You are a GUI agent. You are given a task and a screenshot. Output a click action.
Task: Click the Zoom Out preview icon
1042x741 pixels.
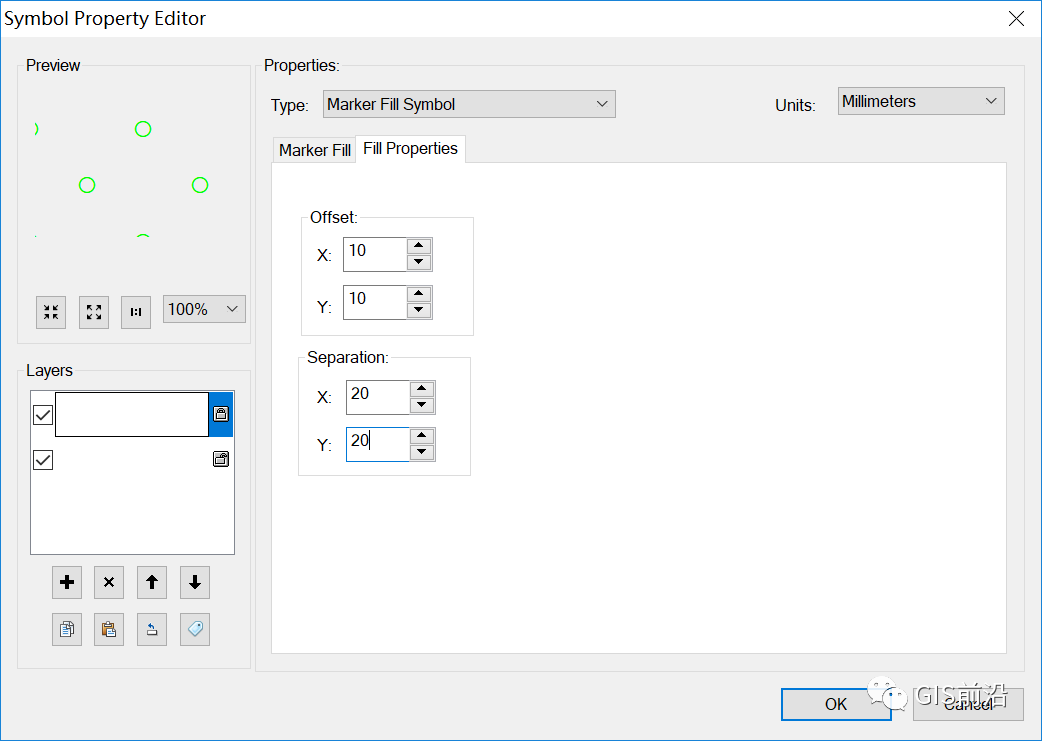(x=94, y=312)
